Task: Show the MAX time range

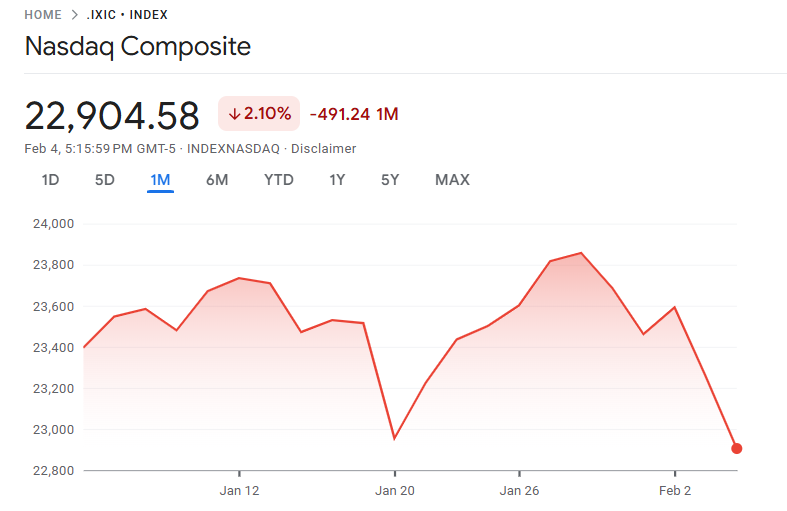Action: (452, 180)
